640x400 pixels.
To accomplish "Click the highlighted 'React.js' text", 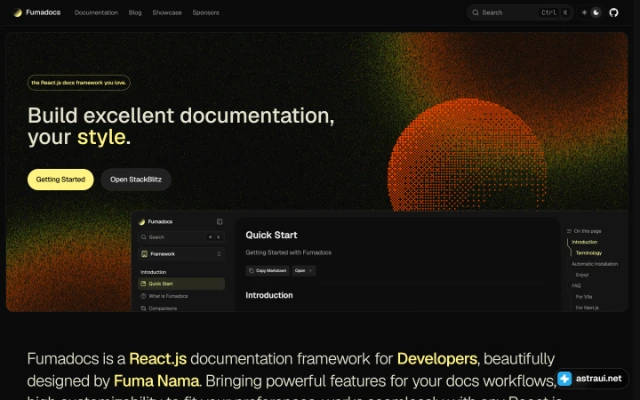I will (158, 359).
